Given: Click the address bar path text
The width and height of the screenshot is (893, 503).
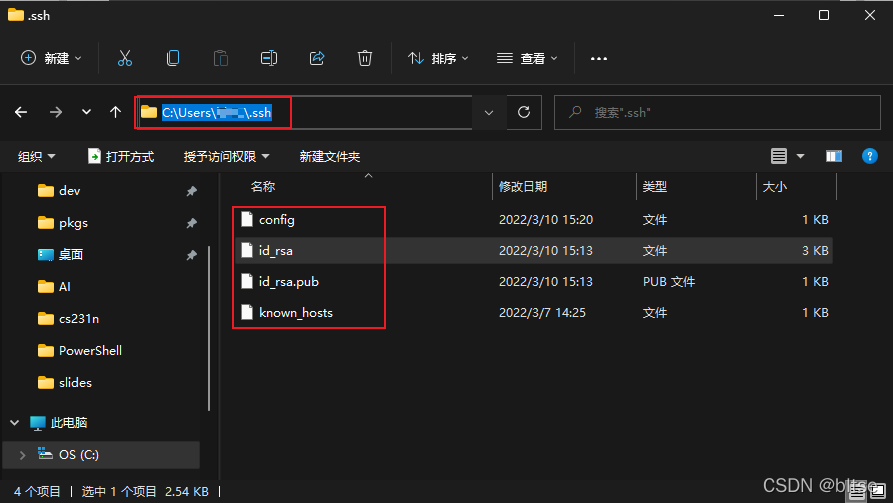Looking at the screenshot, I should tap(216, 112).
